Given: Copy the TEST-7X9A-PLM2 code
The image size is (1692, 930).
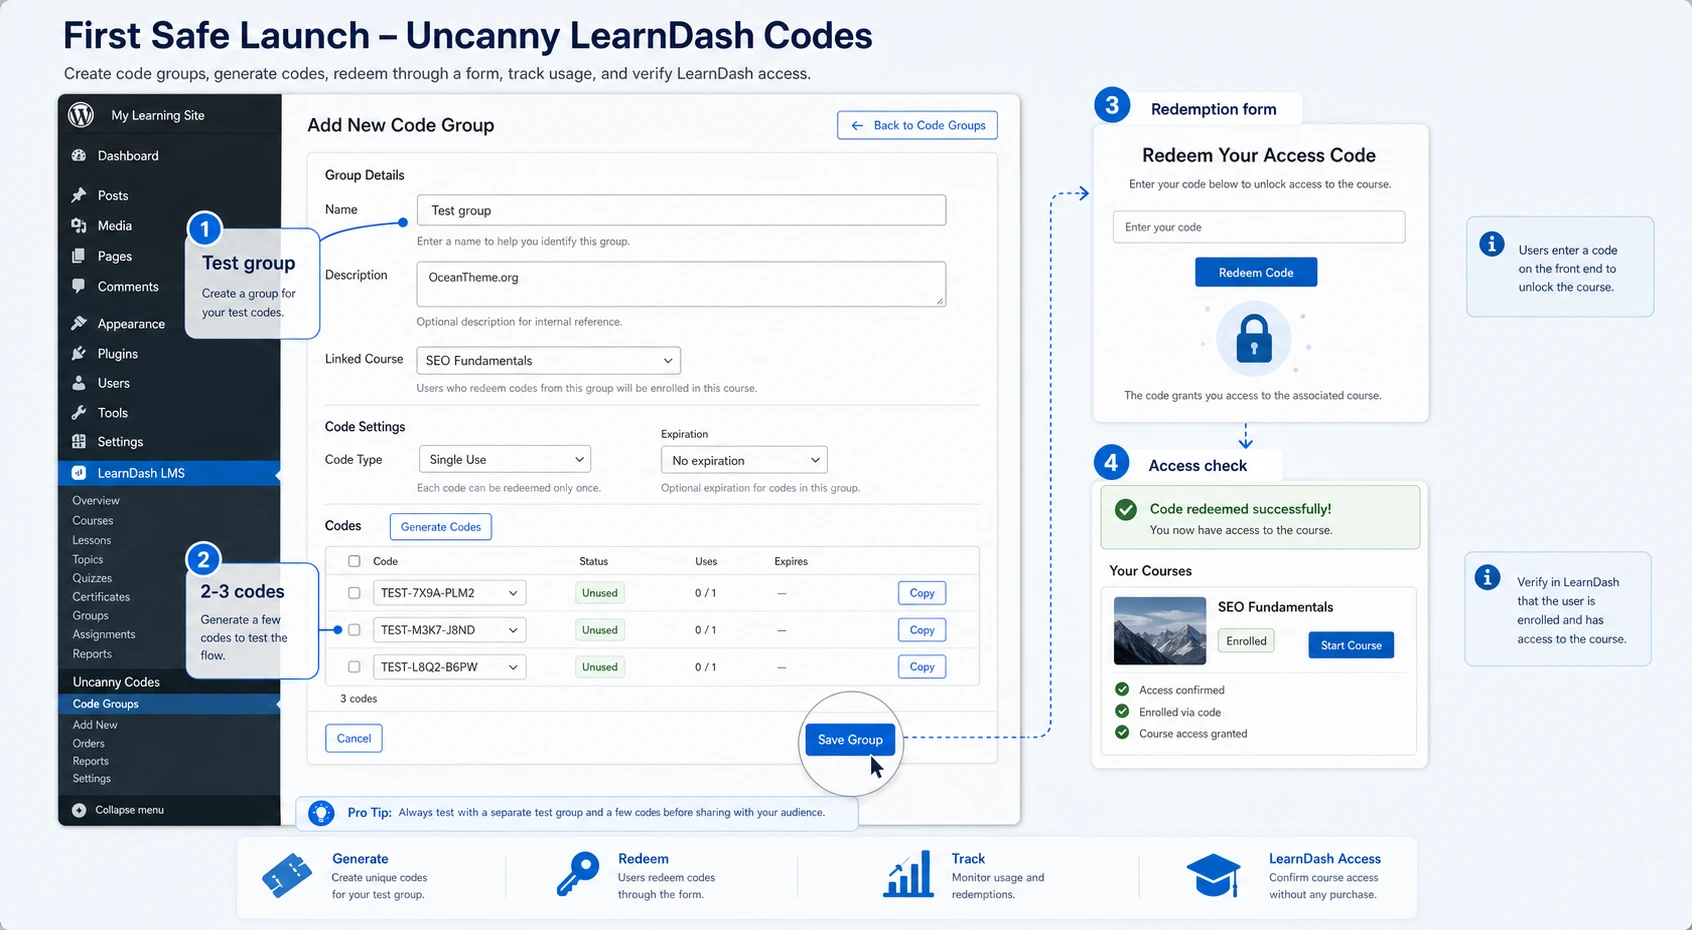Looking at the screenshot, I should tap(922, 593).
